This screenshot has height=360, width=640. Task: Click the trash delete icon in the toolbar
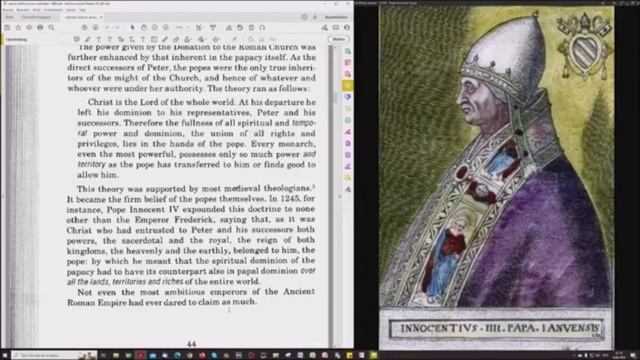[251, 27]
